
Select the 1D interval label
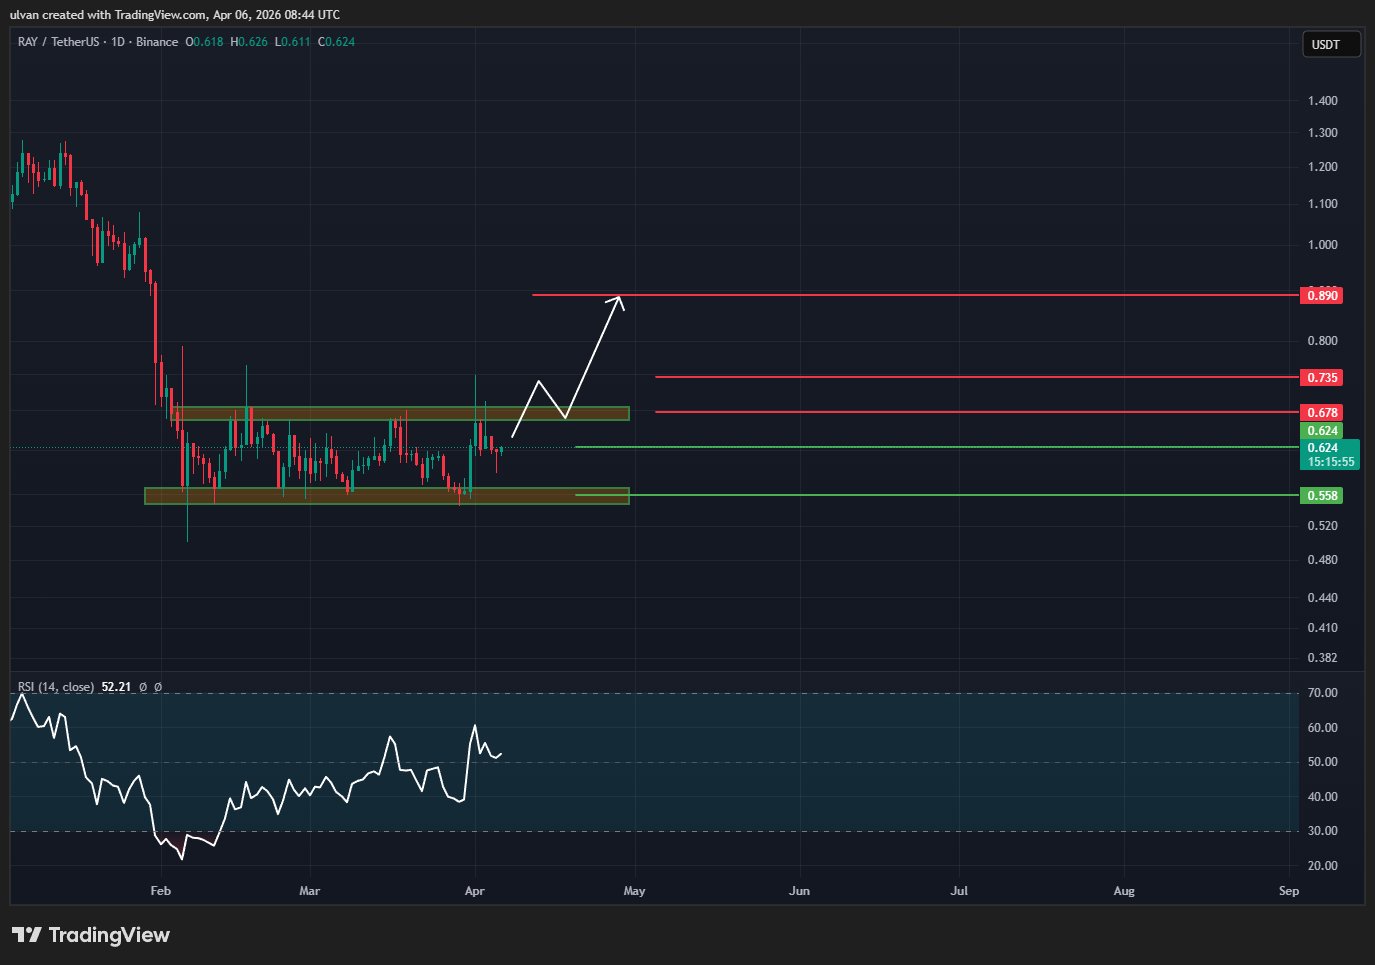tap(118, 42)
